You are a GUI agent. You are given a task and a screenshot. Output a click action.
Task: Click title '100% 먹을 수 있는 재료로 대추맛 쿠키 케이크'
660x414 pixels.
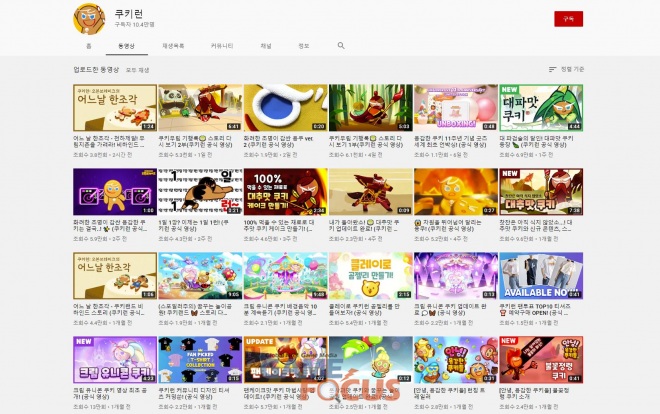coord(279,226)
